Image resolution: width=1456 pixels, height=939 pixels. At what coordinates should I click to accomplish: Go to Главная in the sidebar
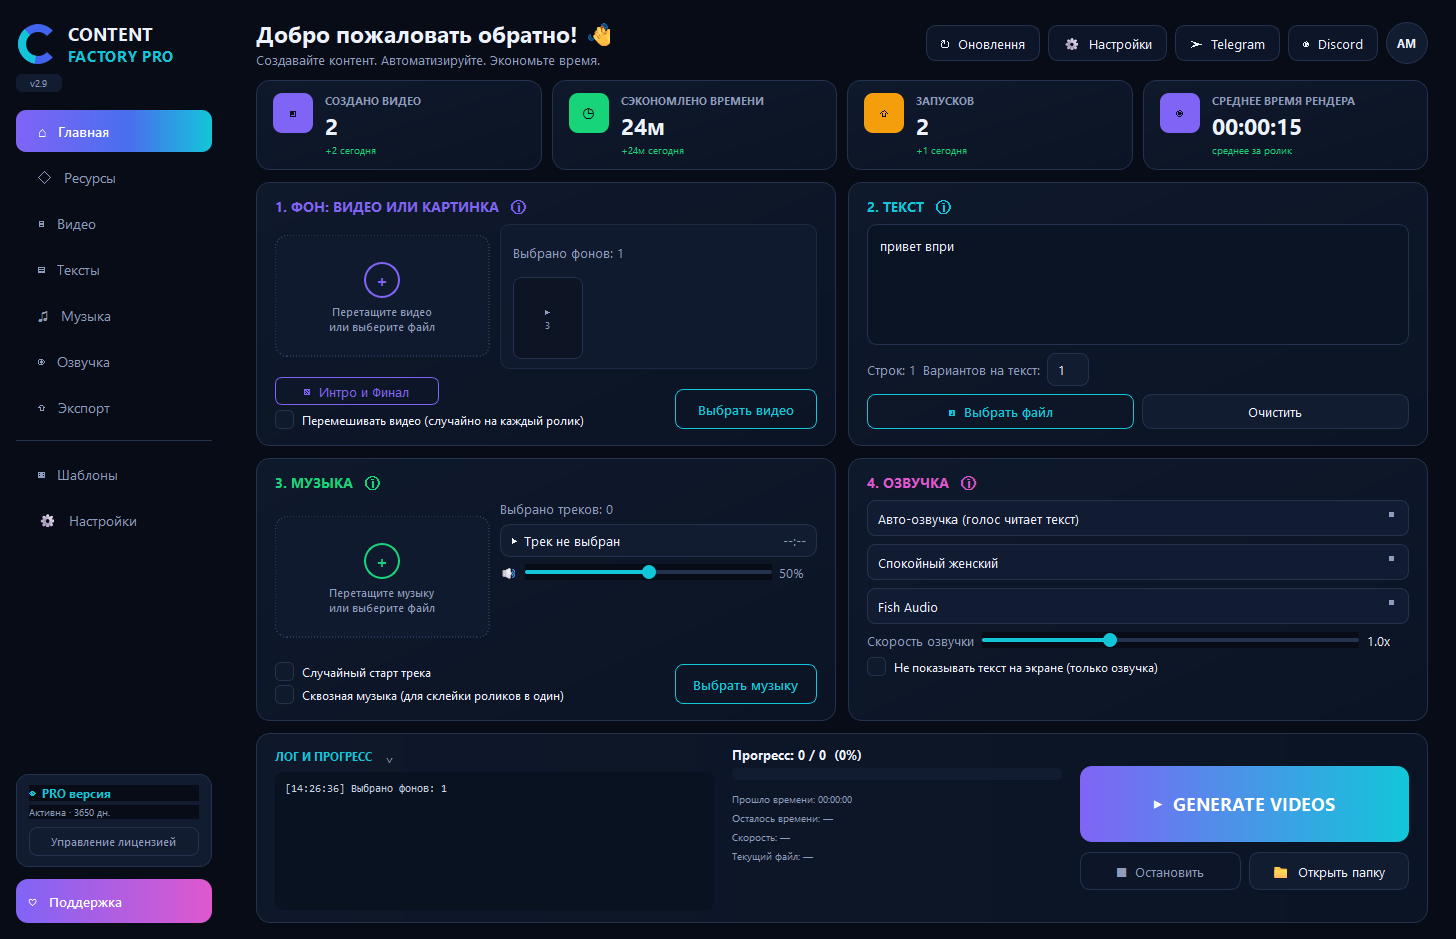(114, 131)
